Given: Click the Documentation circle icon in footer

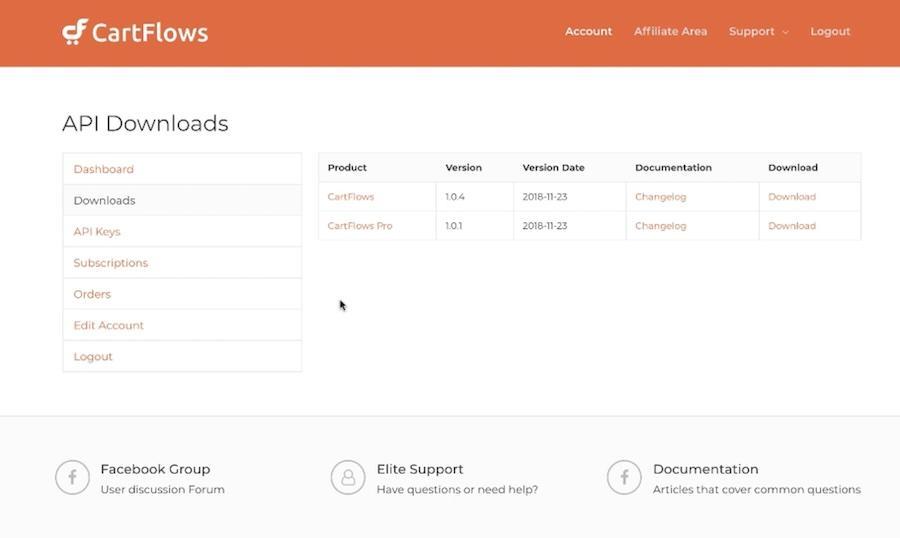Looking at the screenshot, I should click(624, 477).
